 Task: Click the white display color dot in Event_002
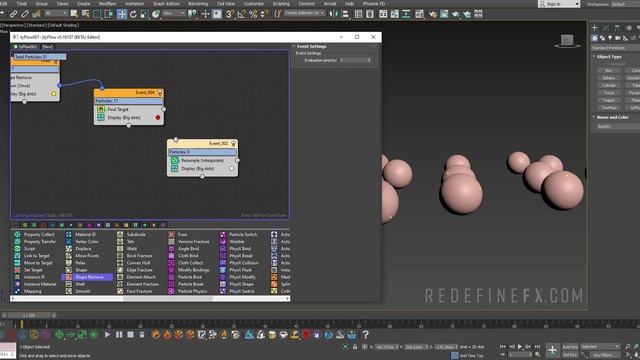click(231, 169)
